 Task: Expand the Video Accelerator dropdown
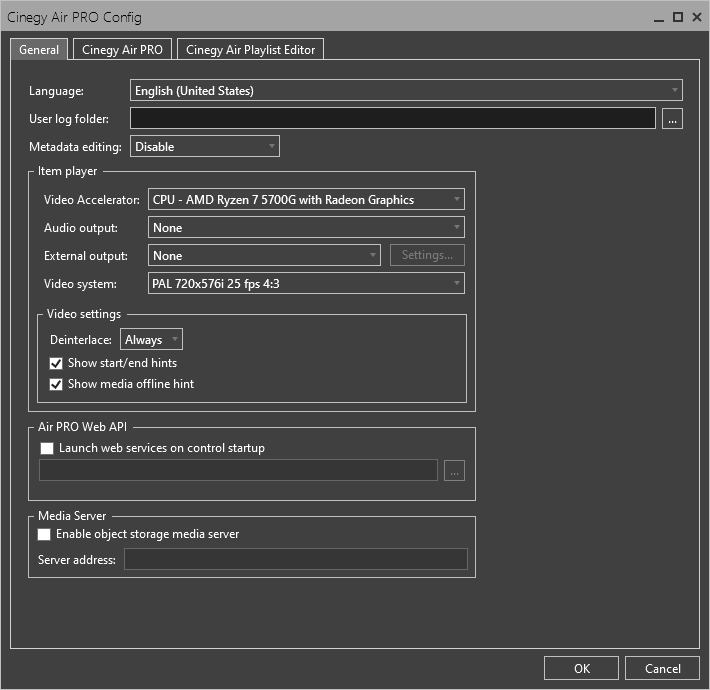(x=306, y=199)
